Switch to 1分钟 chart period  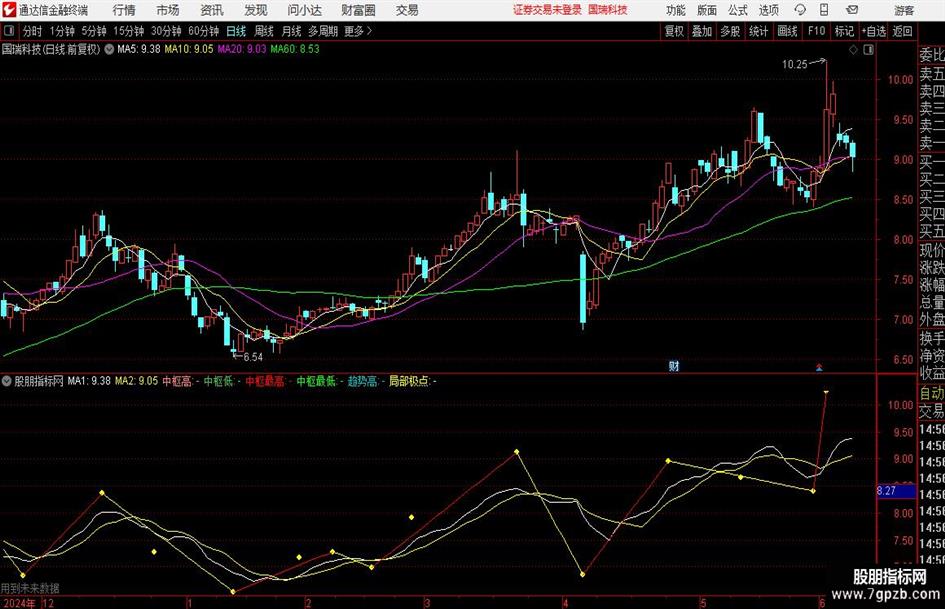pos(61,31)
